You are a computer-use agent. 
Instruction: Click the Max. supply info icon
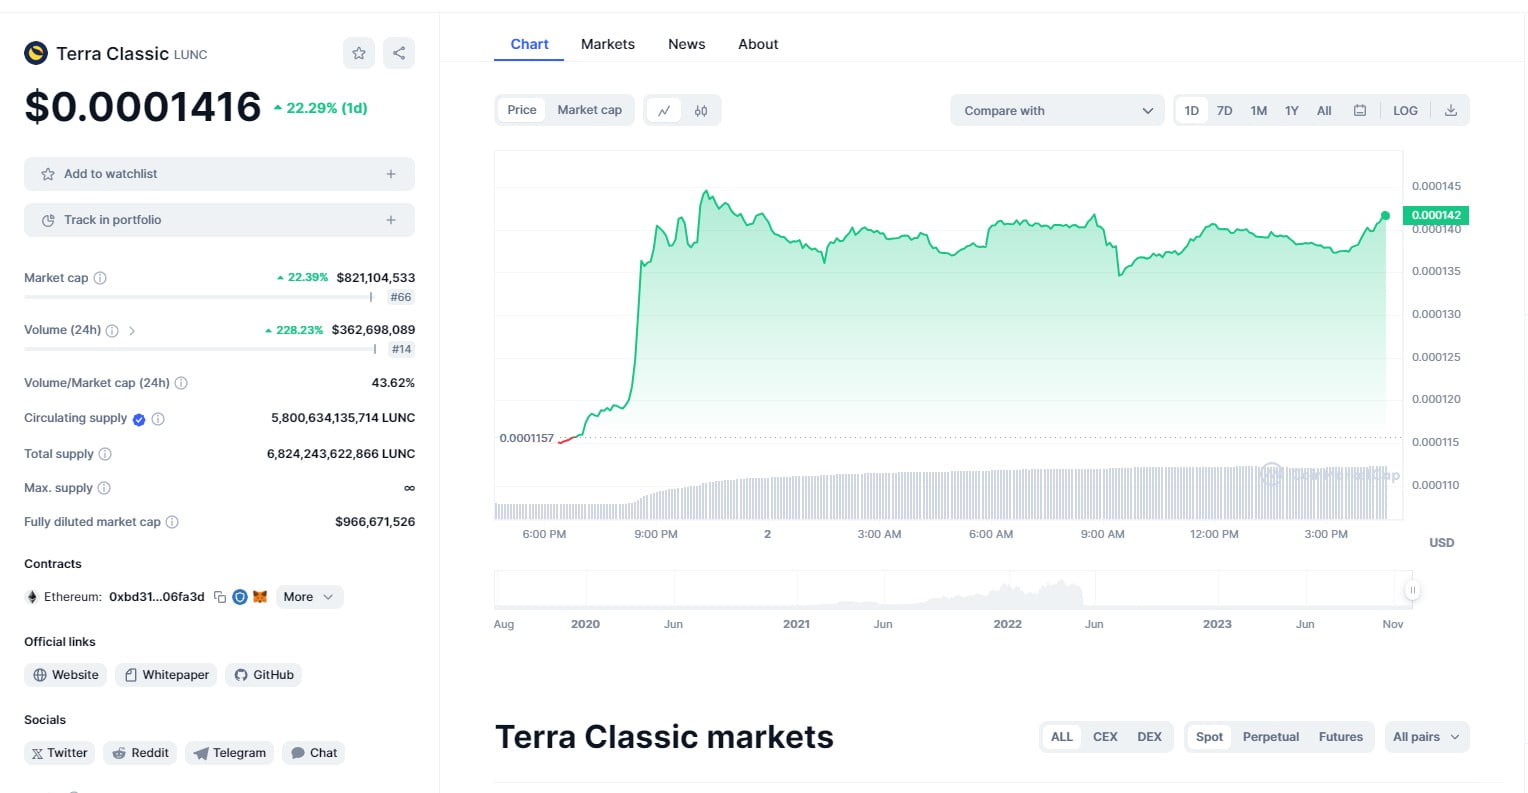coord(104,488)
